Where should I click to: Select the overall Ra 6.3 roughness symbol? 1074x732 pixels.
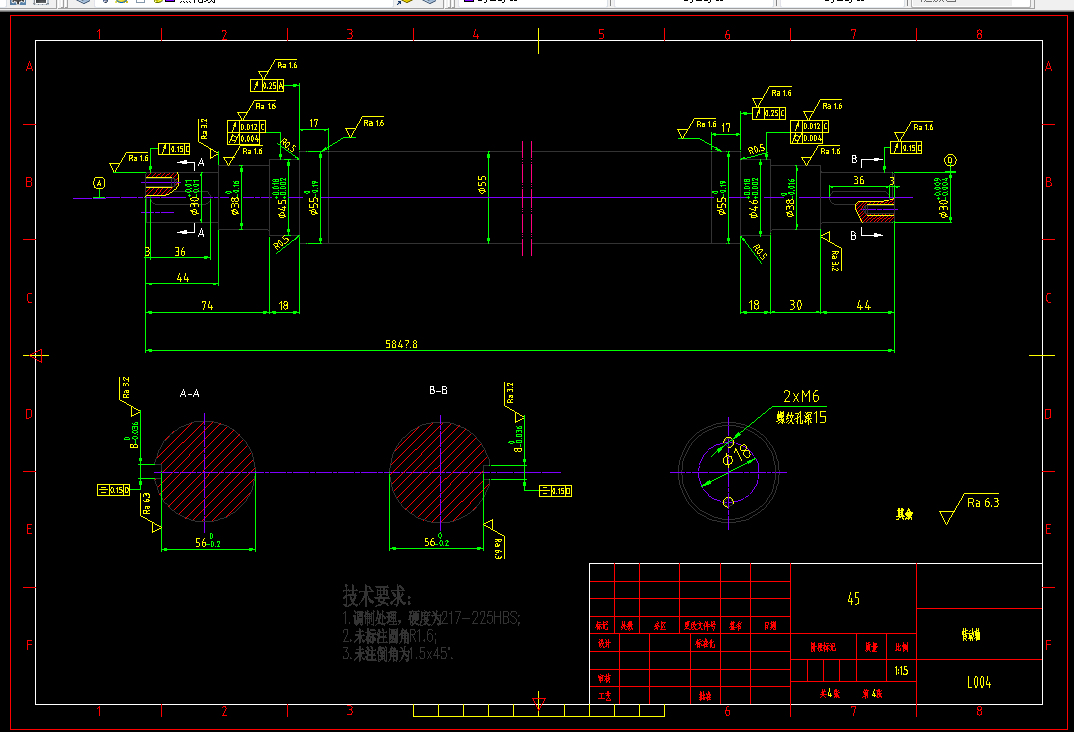pyautogui.click(x=969, y=509)
